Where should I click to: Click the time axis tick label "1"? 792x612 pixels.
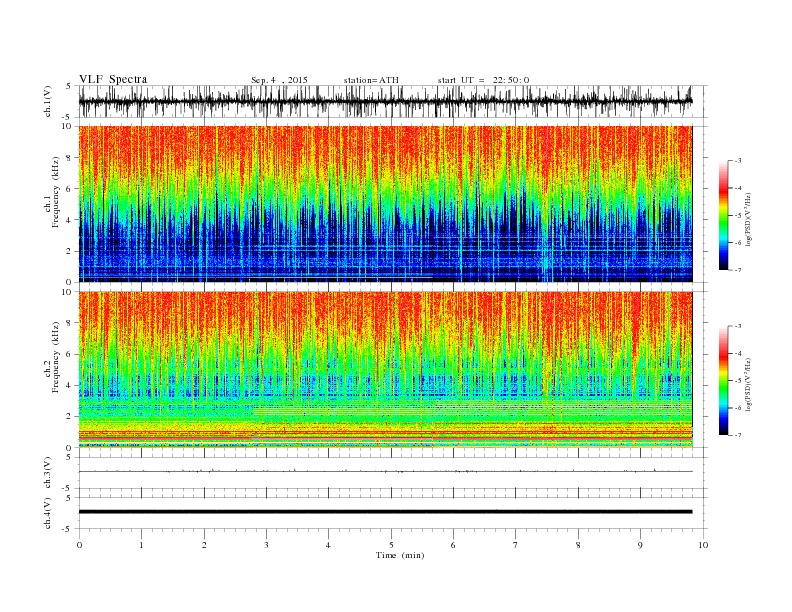pyautogui.click(x=141, y=545)
